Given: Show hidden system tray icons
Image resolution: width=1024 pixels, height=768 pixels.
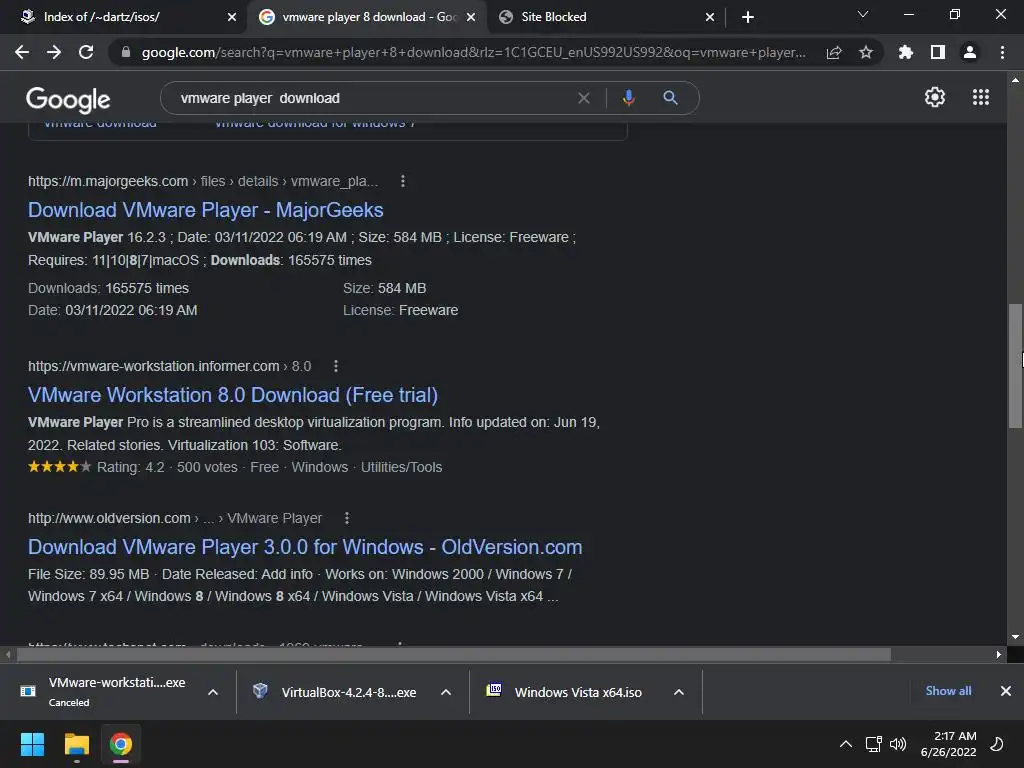Looking at the screenshot, I should pyautogui.click(x=845, y=744).
